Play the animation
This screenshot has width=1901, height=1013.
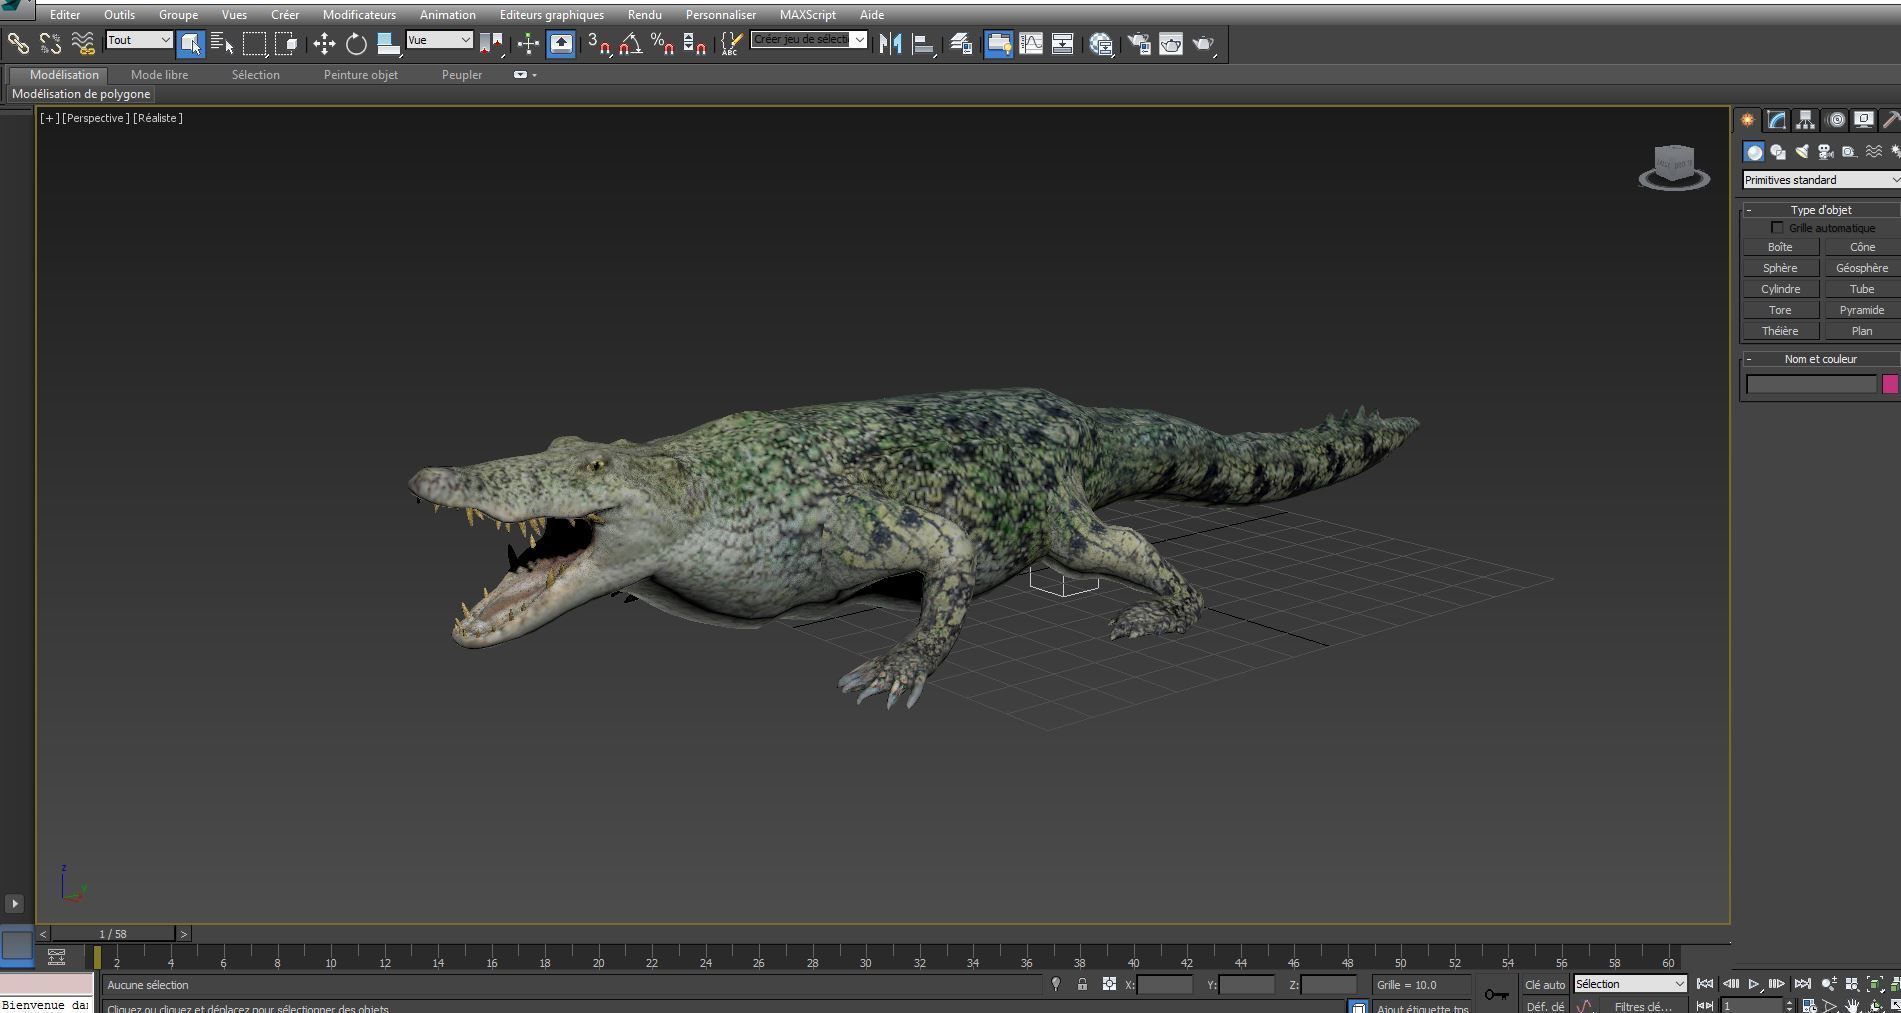coord(1753,984)
